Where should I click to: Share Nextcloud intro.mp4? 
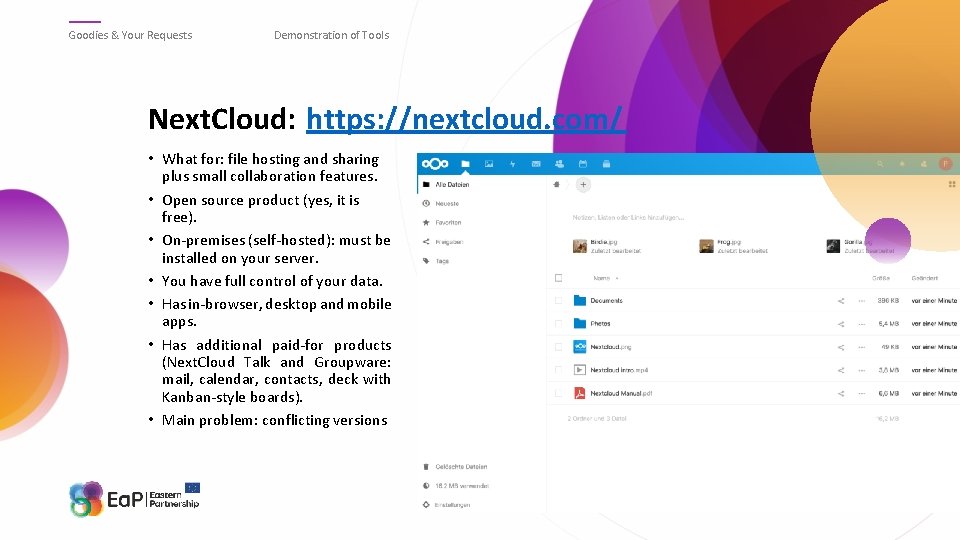pos(841,370)
